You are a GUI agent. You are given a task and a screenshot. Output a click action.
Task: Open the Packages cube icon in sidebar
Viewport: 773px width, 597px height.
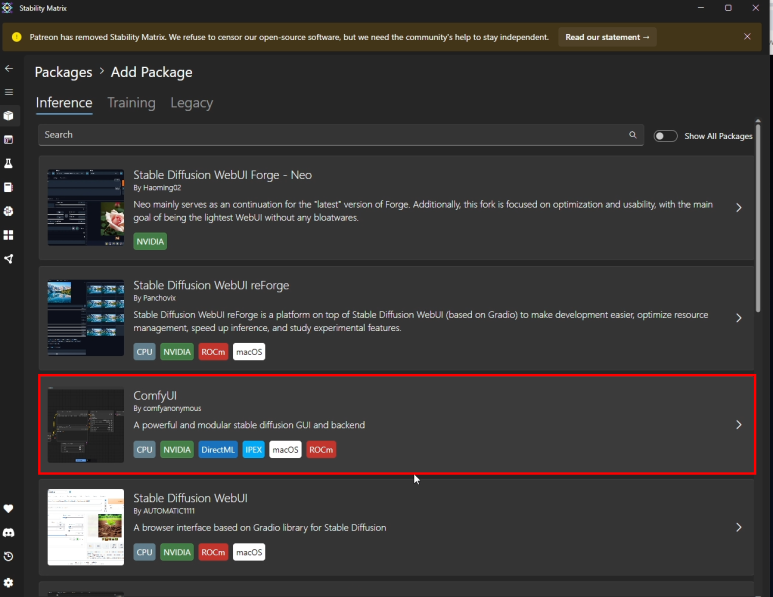[x=9, y=116]
